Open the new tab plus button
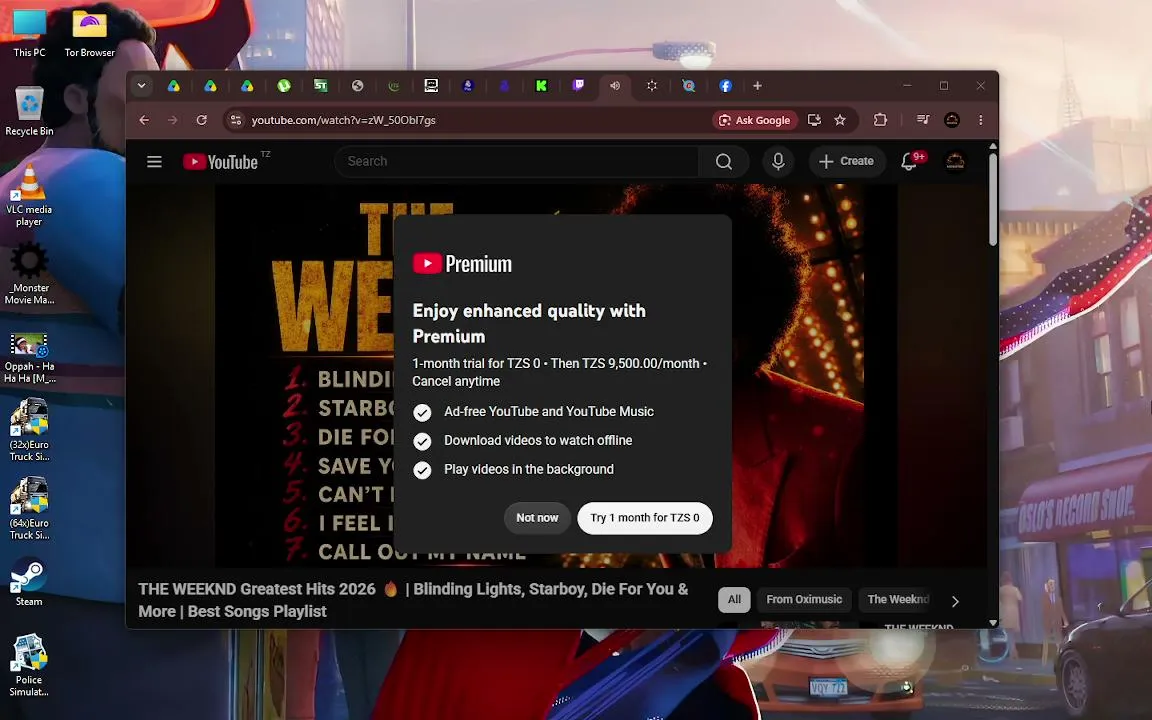The width and height of the screenshot is (1152, 720). tap(757, 86)
